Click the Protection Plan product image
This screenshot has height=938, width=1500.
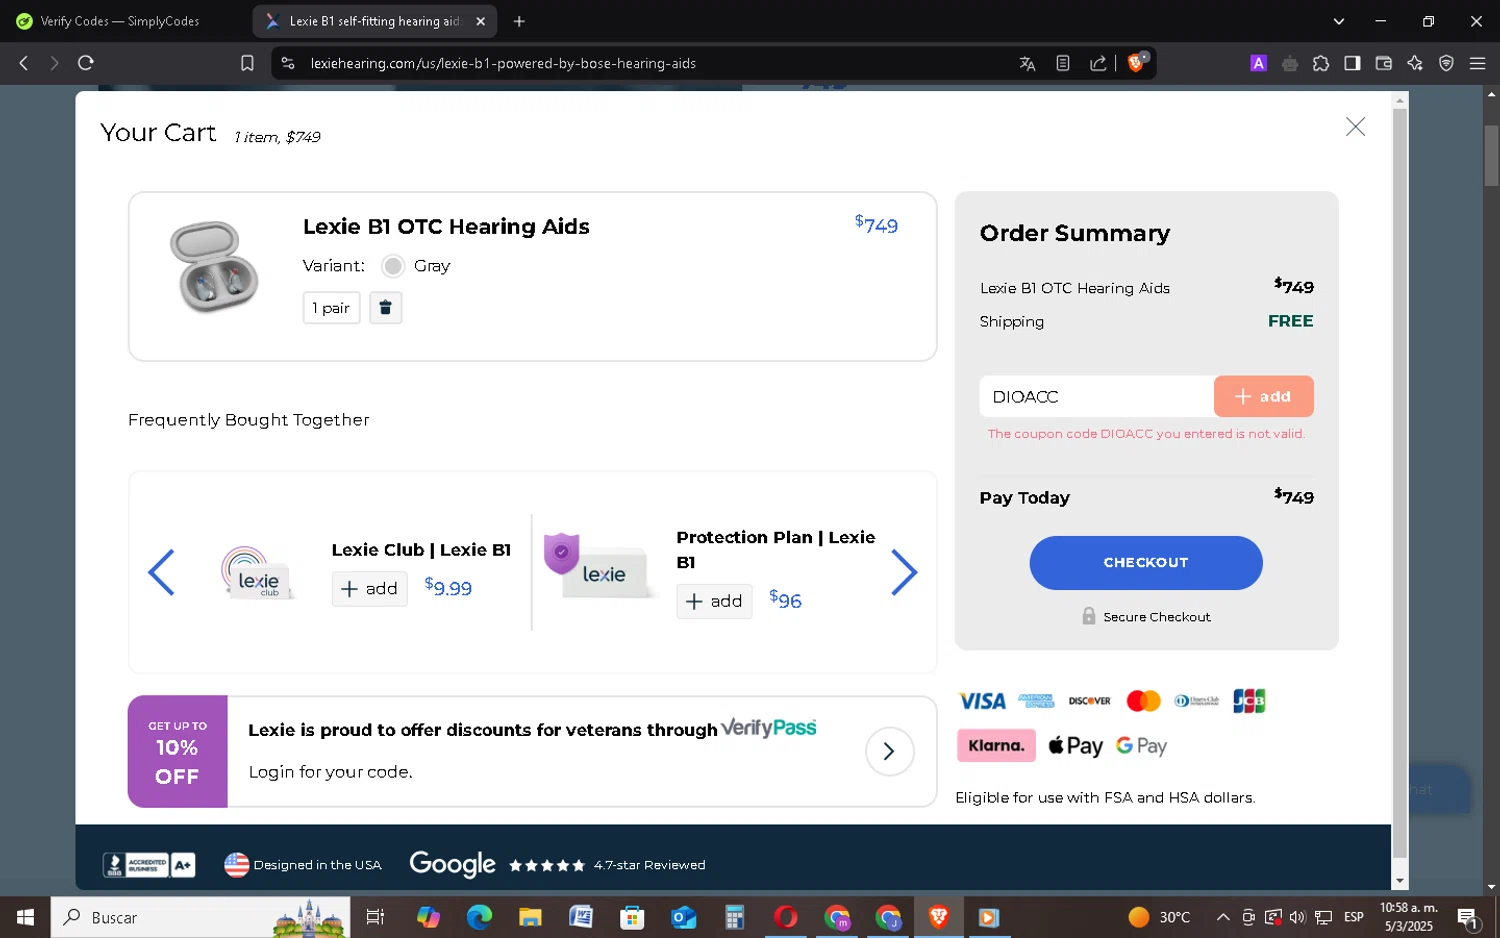click(x=598, y=566)
